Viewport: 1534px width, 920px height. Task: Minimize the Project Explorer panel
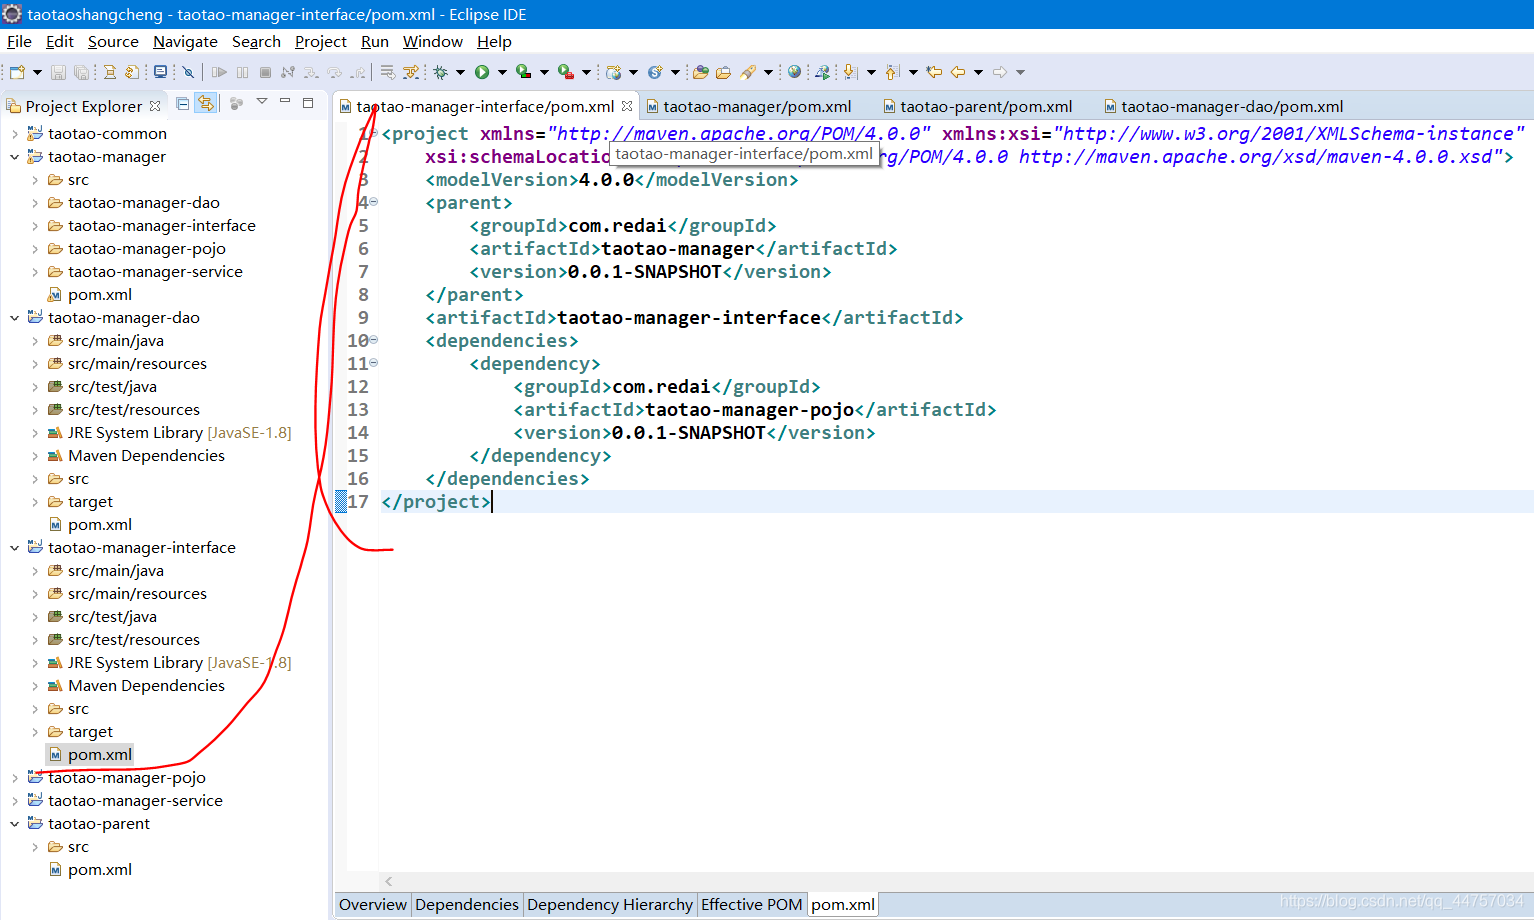[285, 101]
